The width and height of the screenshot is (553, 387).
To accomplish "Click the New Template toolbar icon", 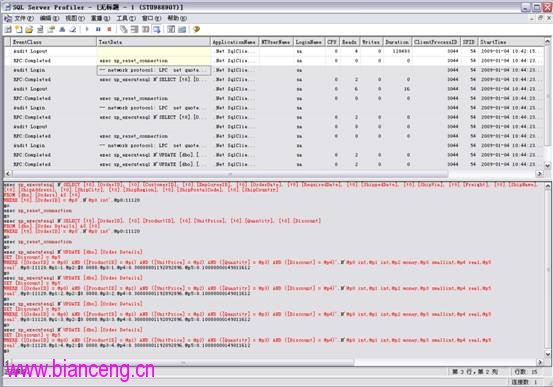I will (x=18, y=30).
